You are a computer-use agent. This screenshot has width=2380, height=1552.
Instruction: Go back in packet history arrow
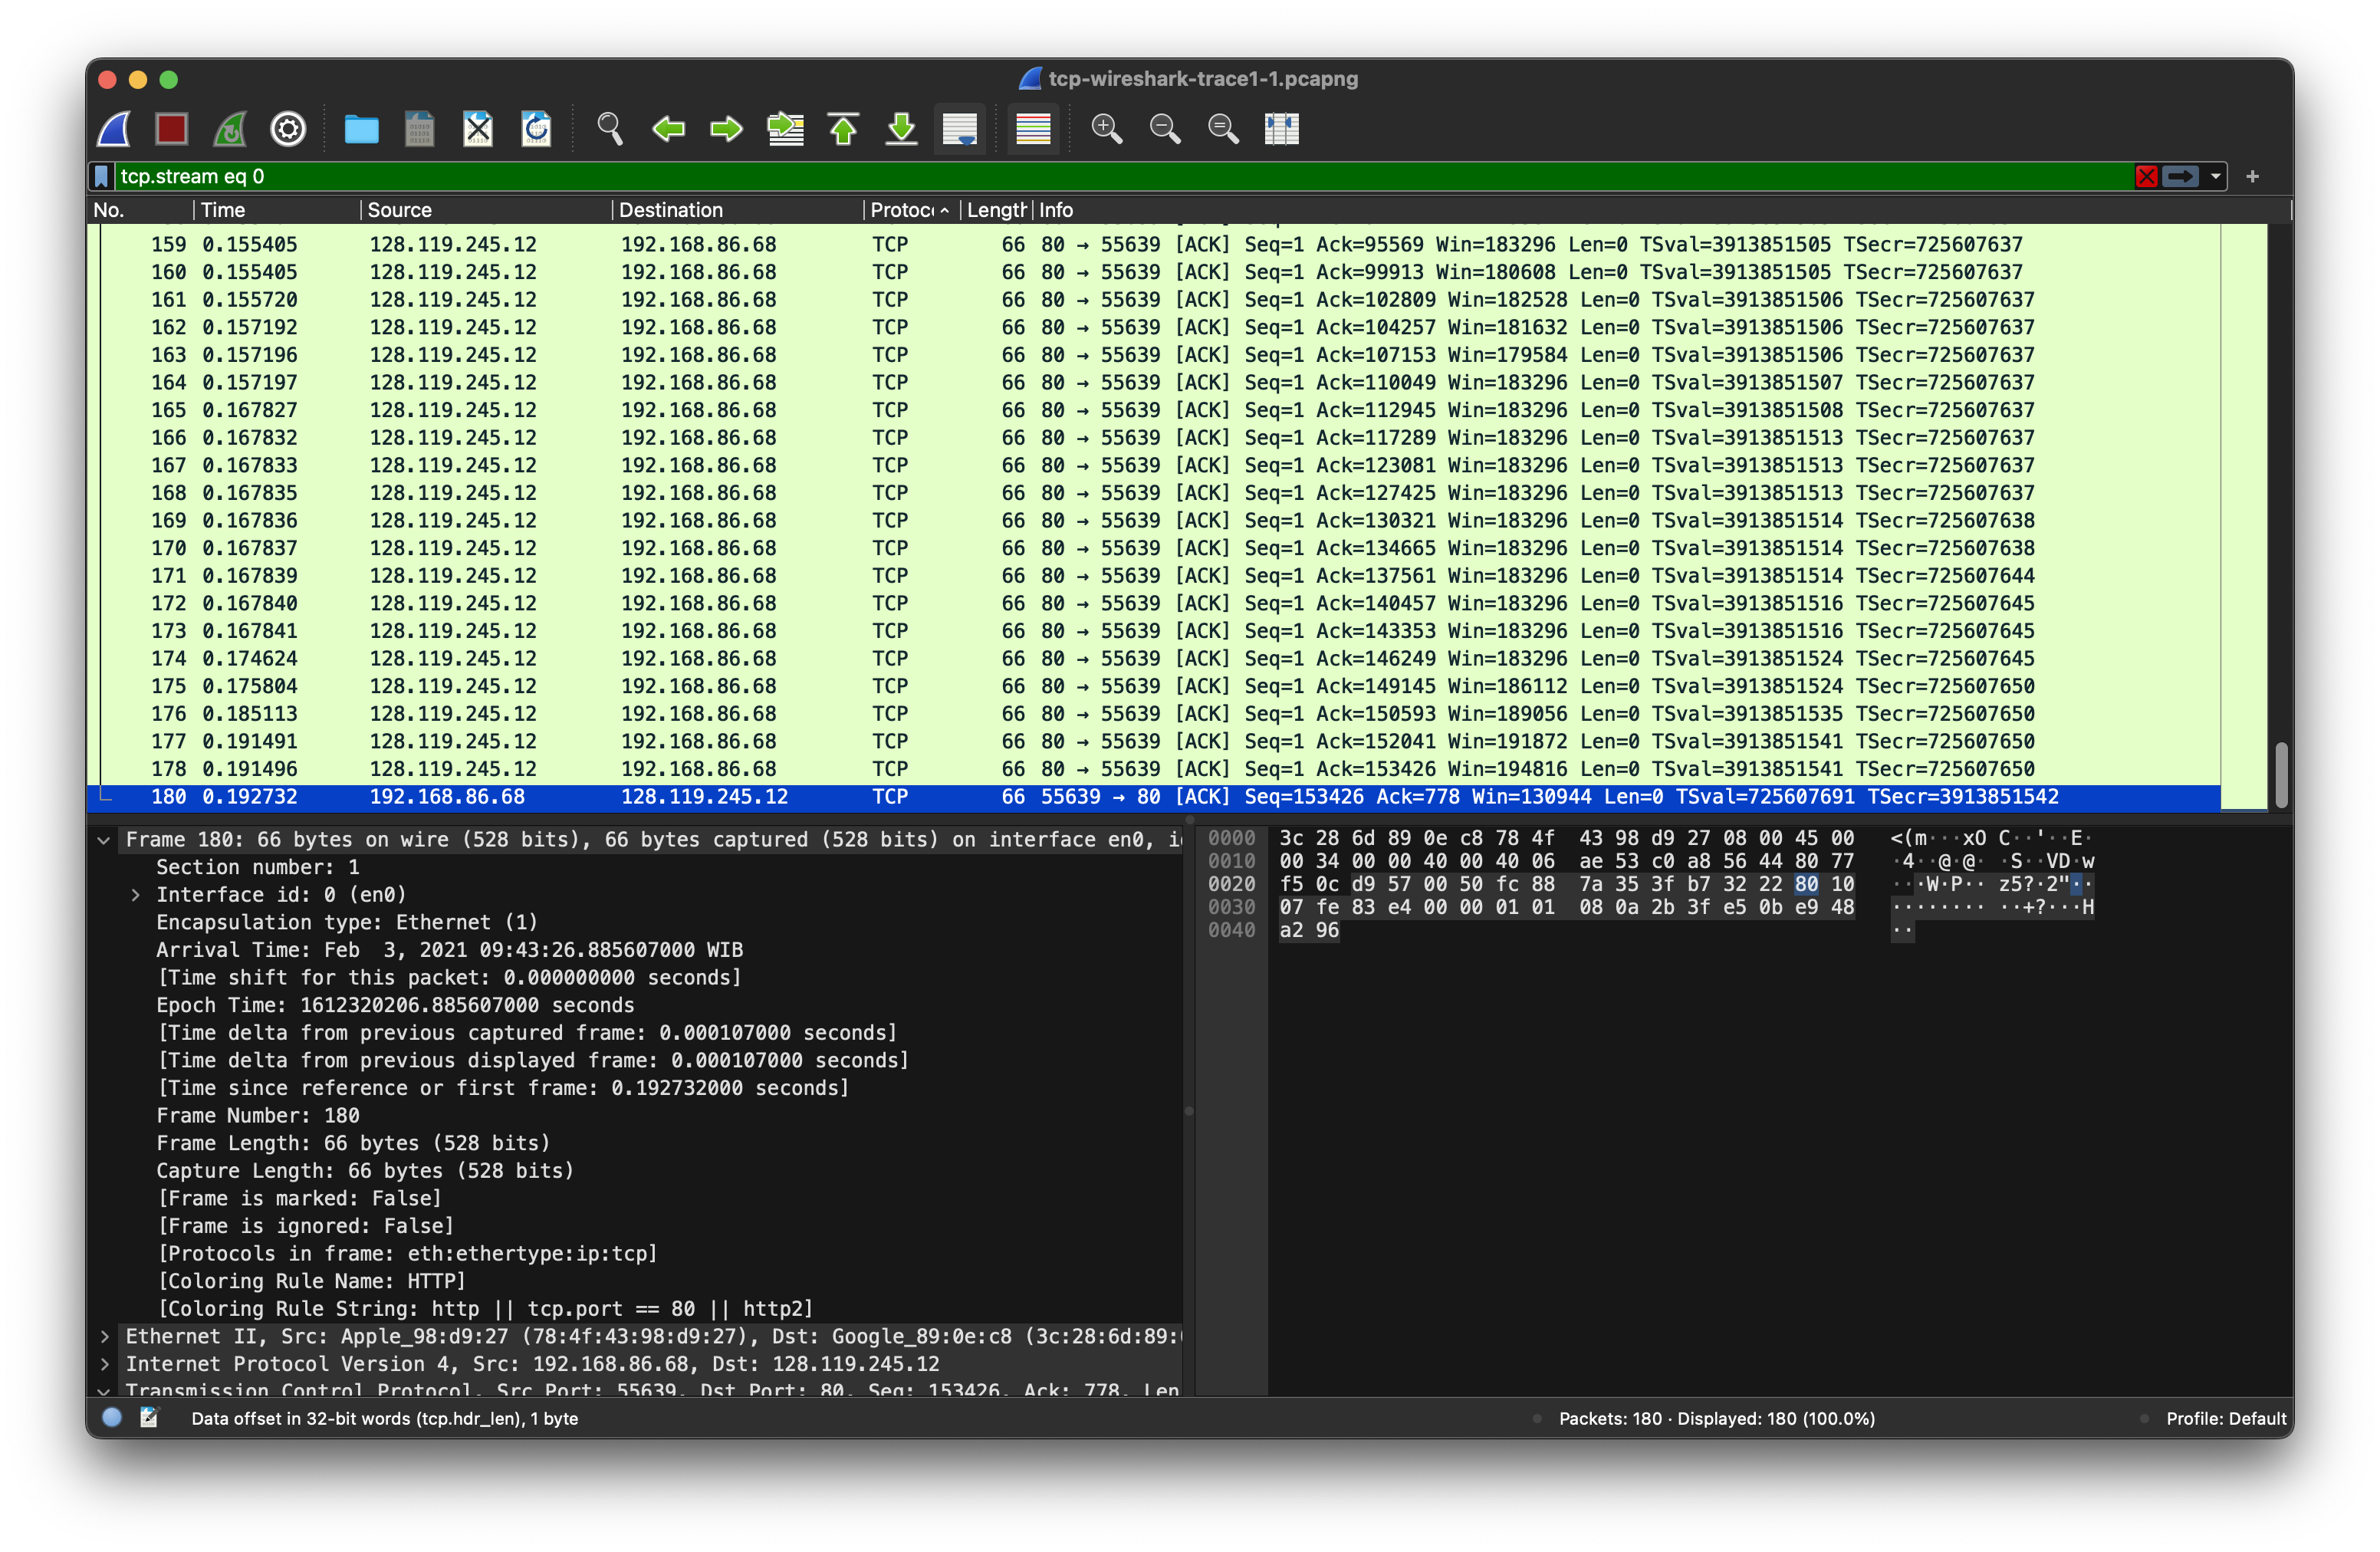pyautogui.click(x=668, y=129)
